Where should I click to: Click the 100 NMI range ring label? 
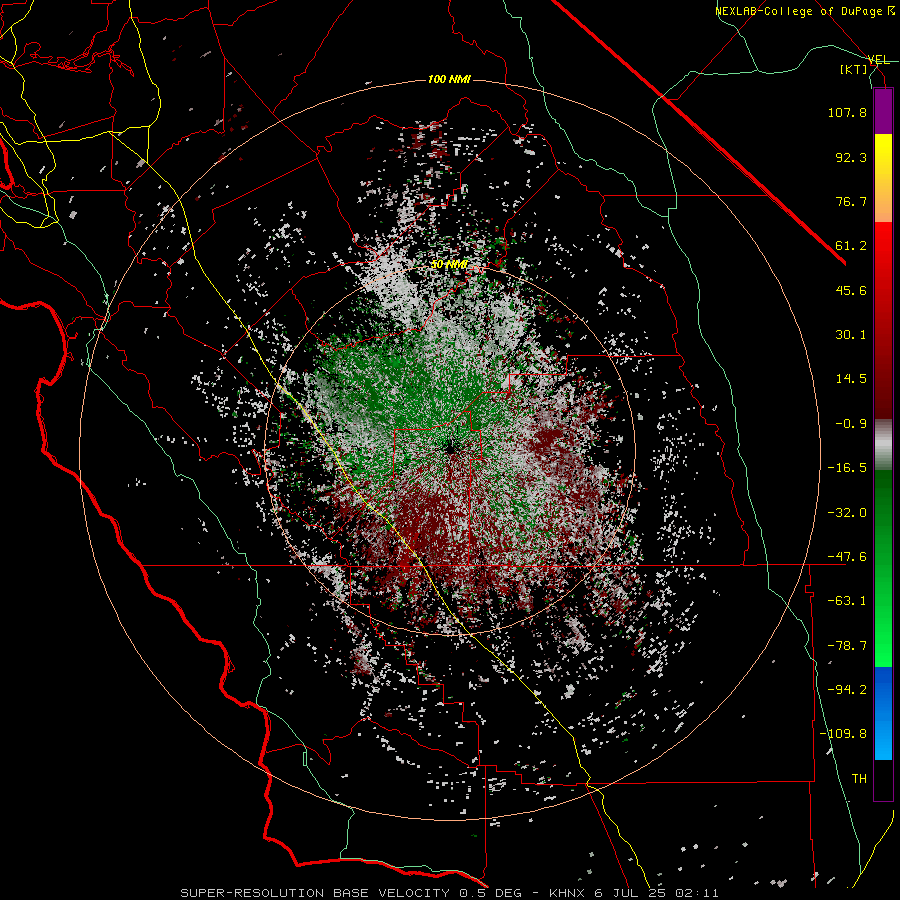pos(449,79)
